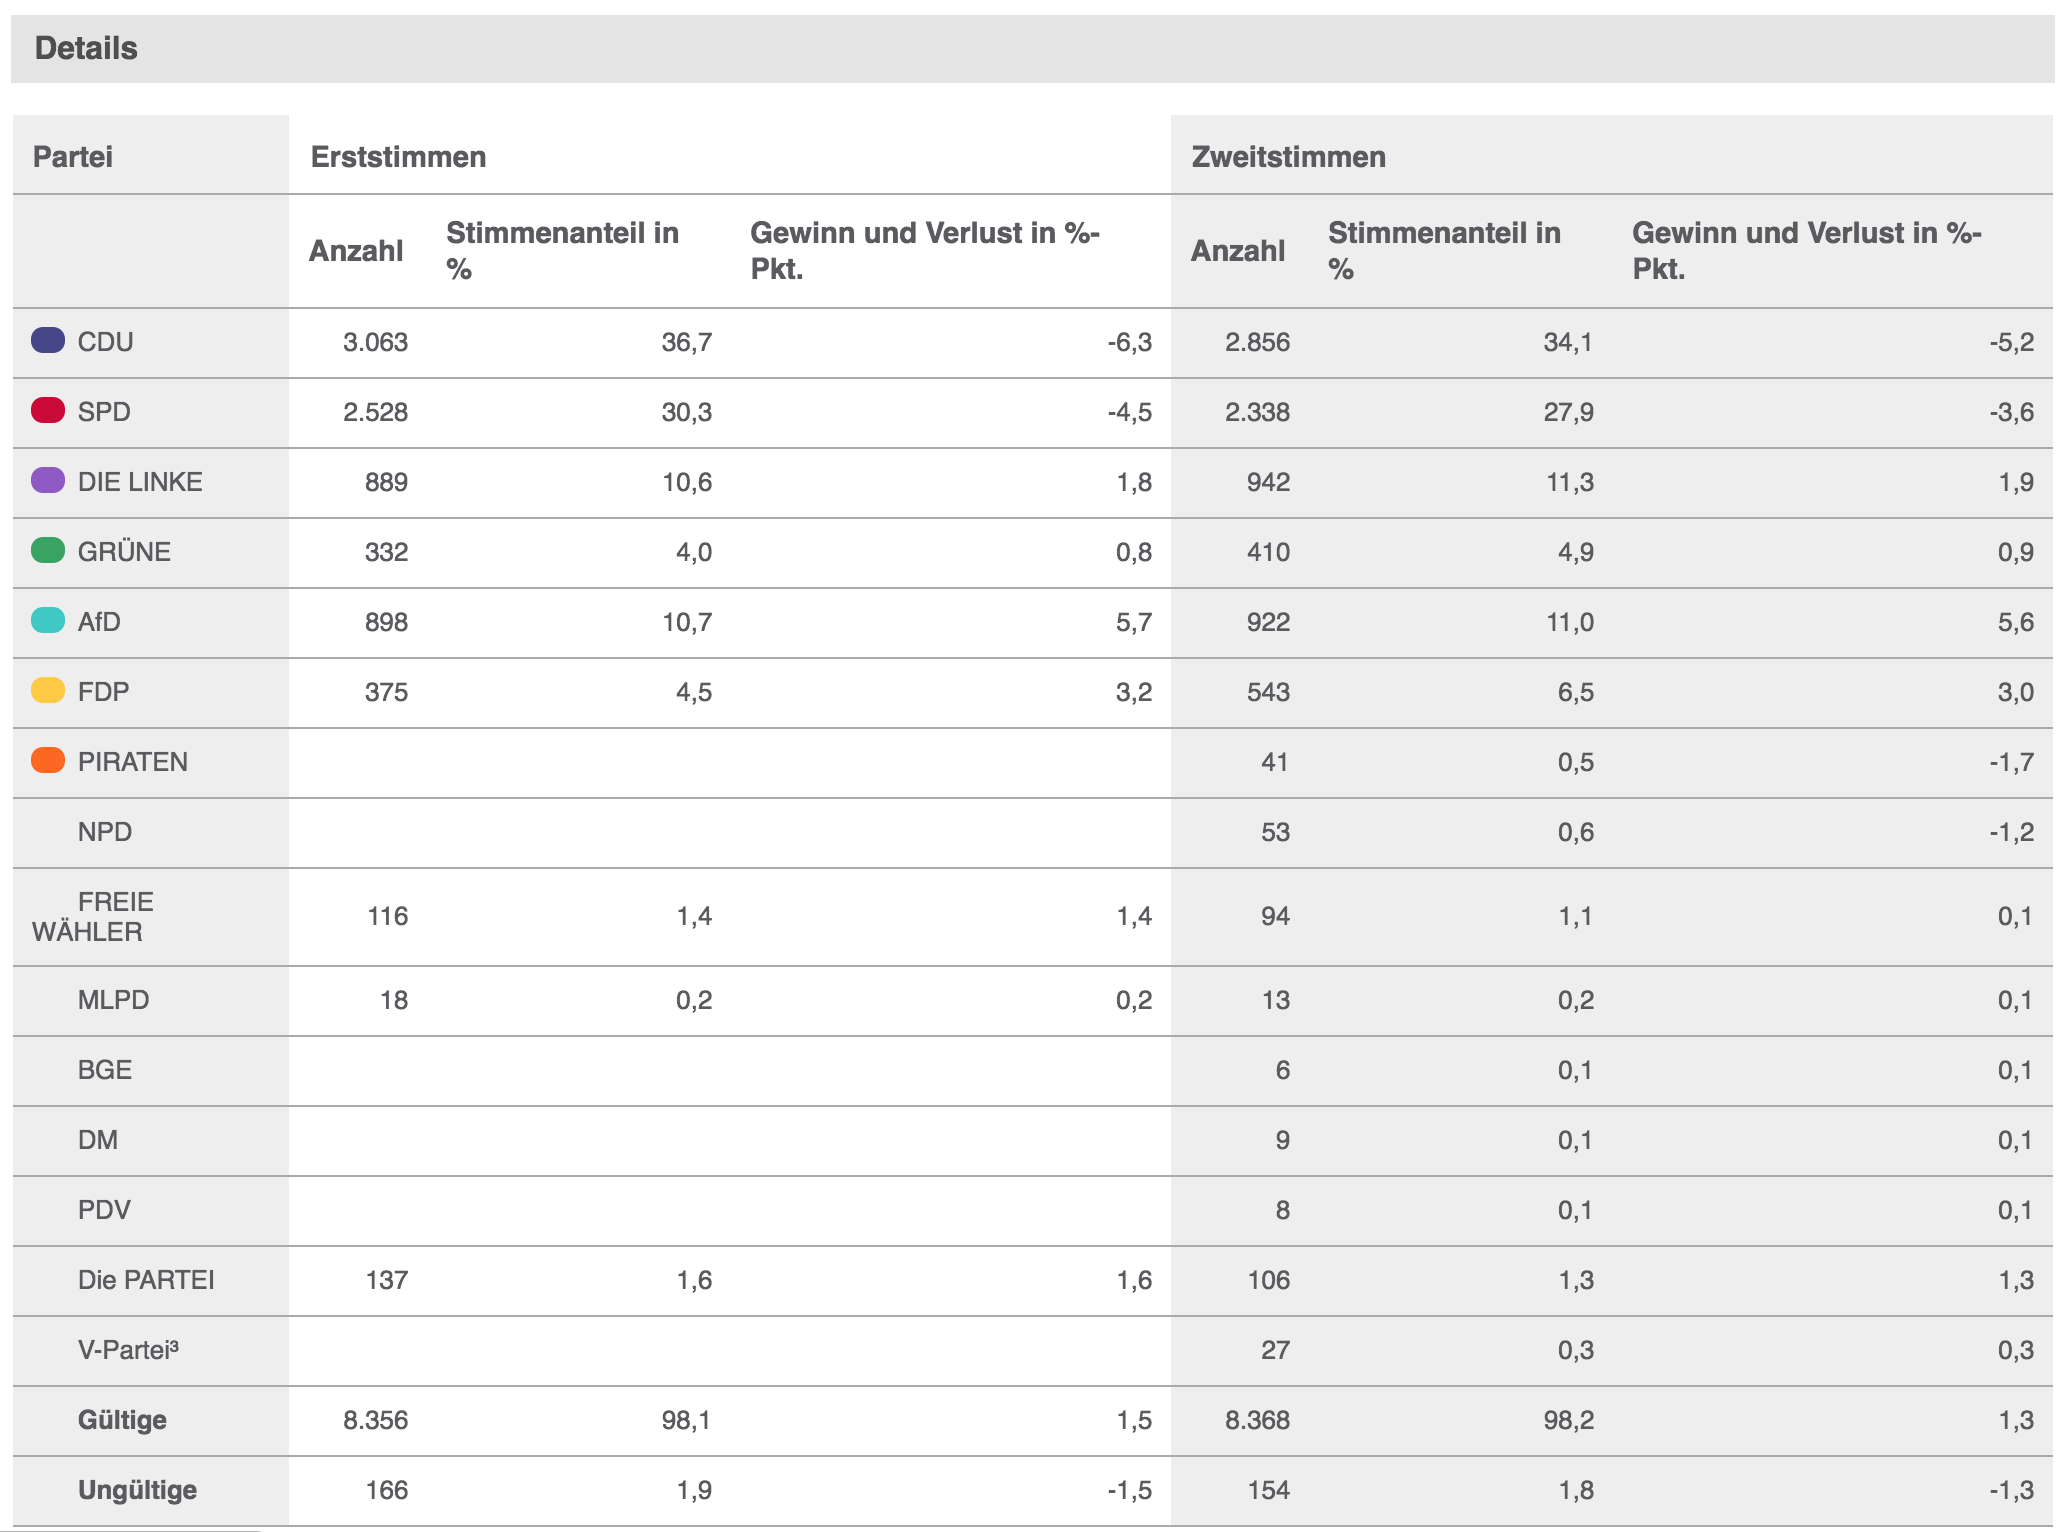2062x1532 pixels.
Task: Click Ungültige Zweitstimmen count 154
Action: (x=1269, y=1490)
